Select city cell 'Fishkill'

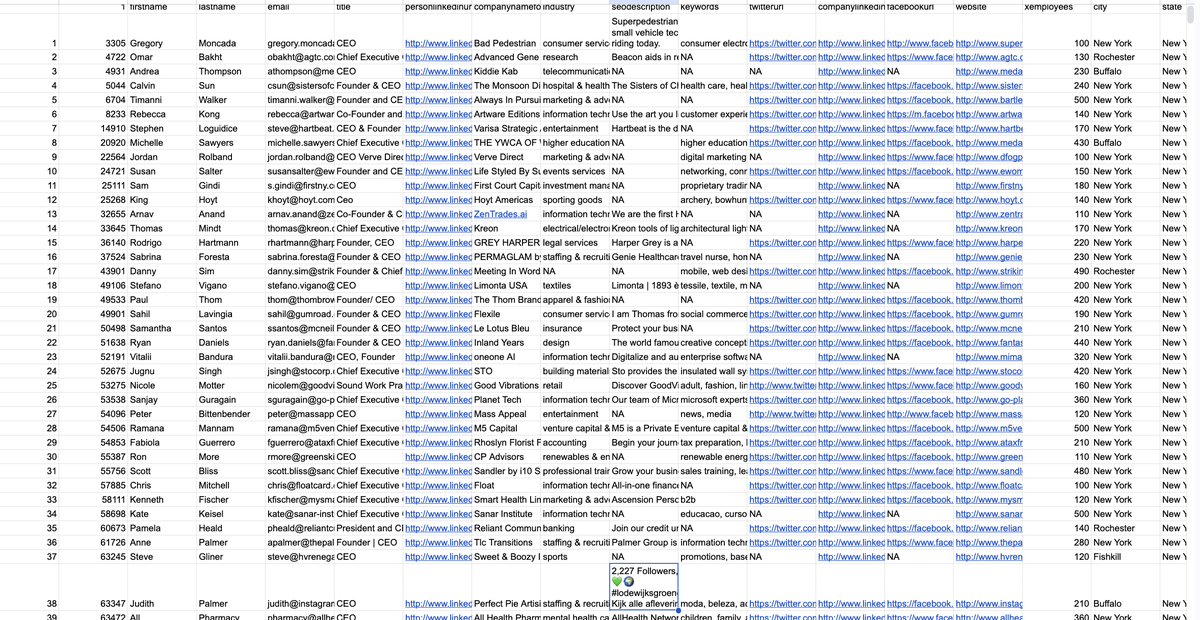click(x=1126, y=556)
